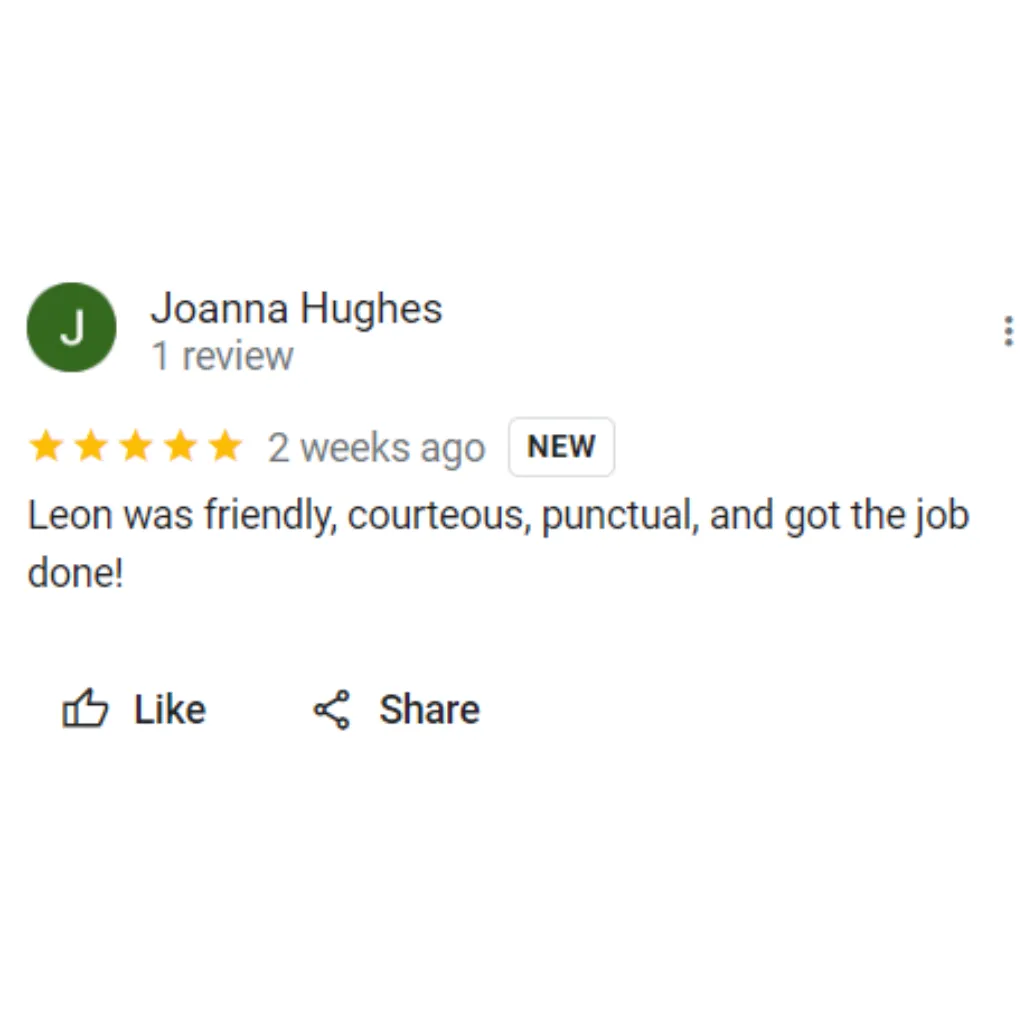Select the third yellow rating star
Screen dimensions: 1024x1024
click(x=135, y=446)
